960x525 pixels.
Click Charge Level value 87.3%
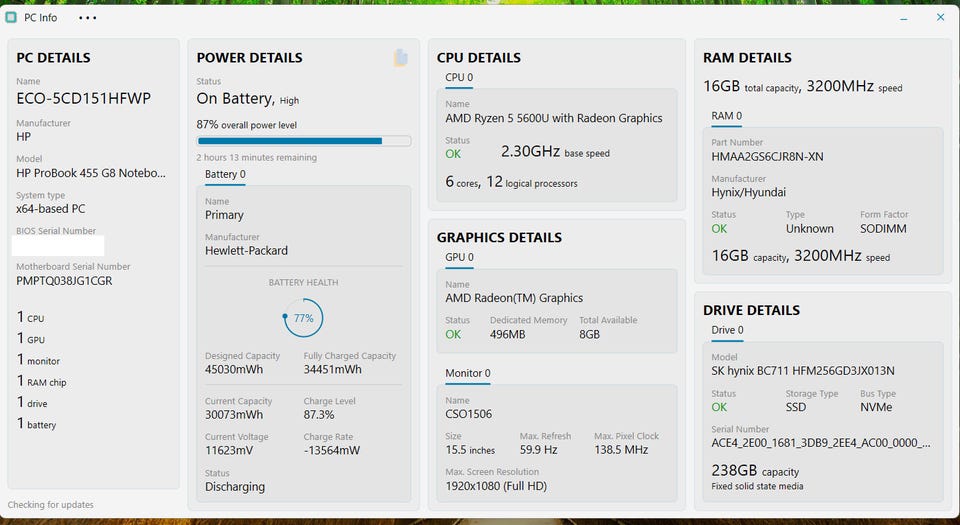[x=319, y=415]
